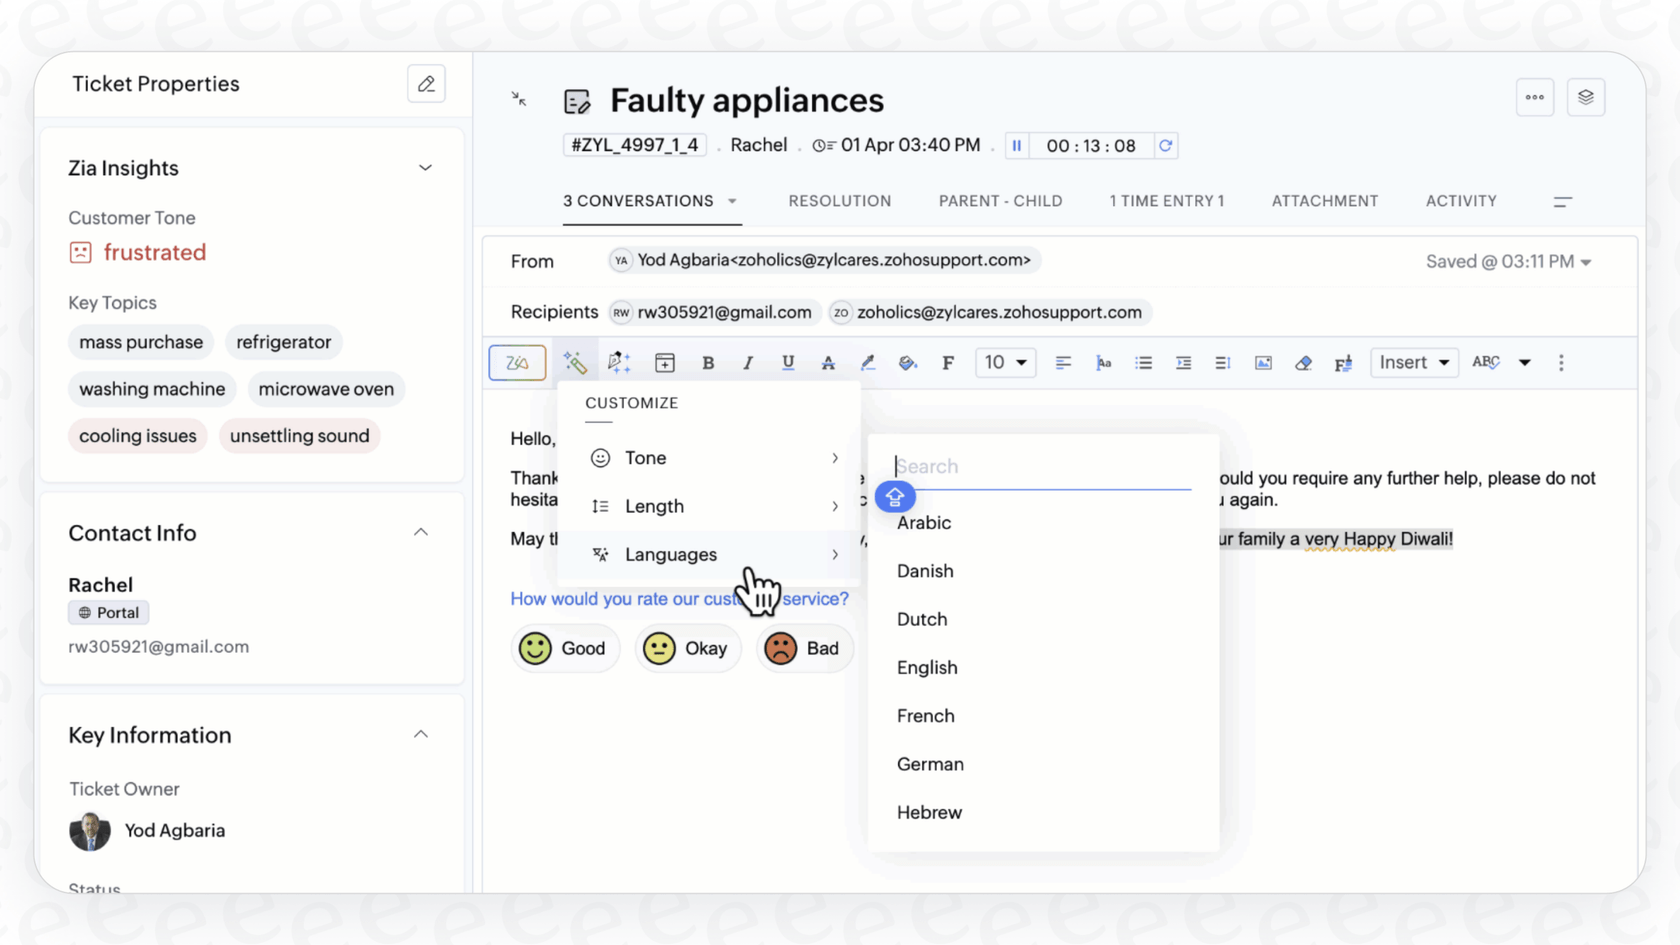Open the Zia assistant in the editor toolbar
The image size is (1680, 945).
[517, 362]
